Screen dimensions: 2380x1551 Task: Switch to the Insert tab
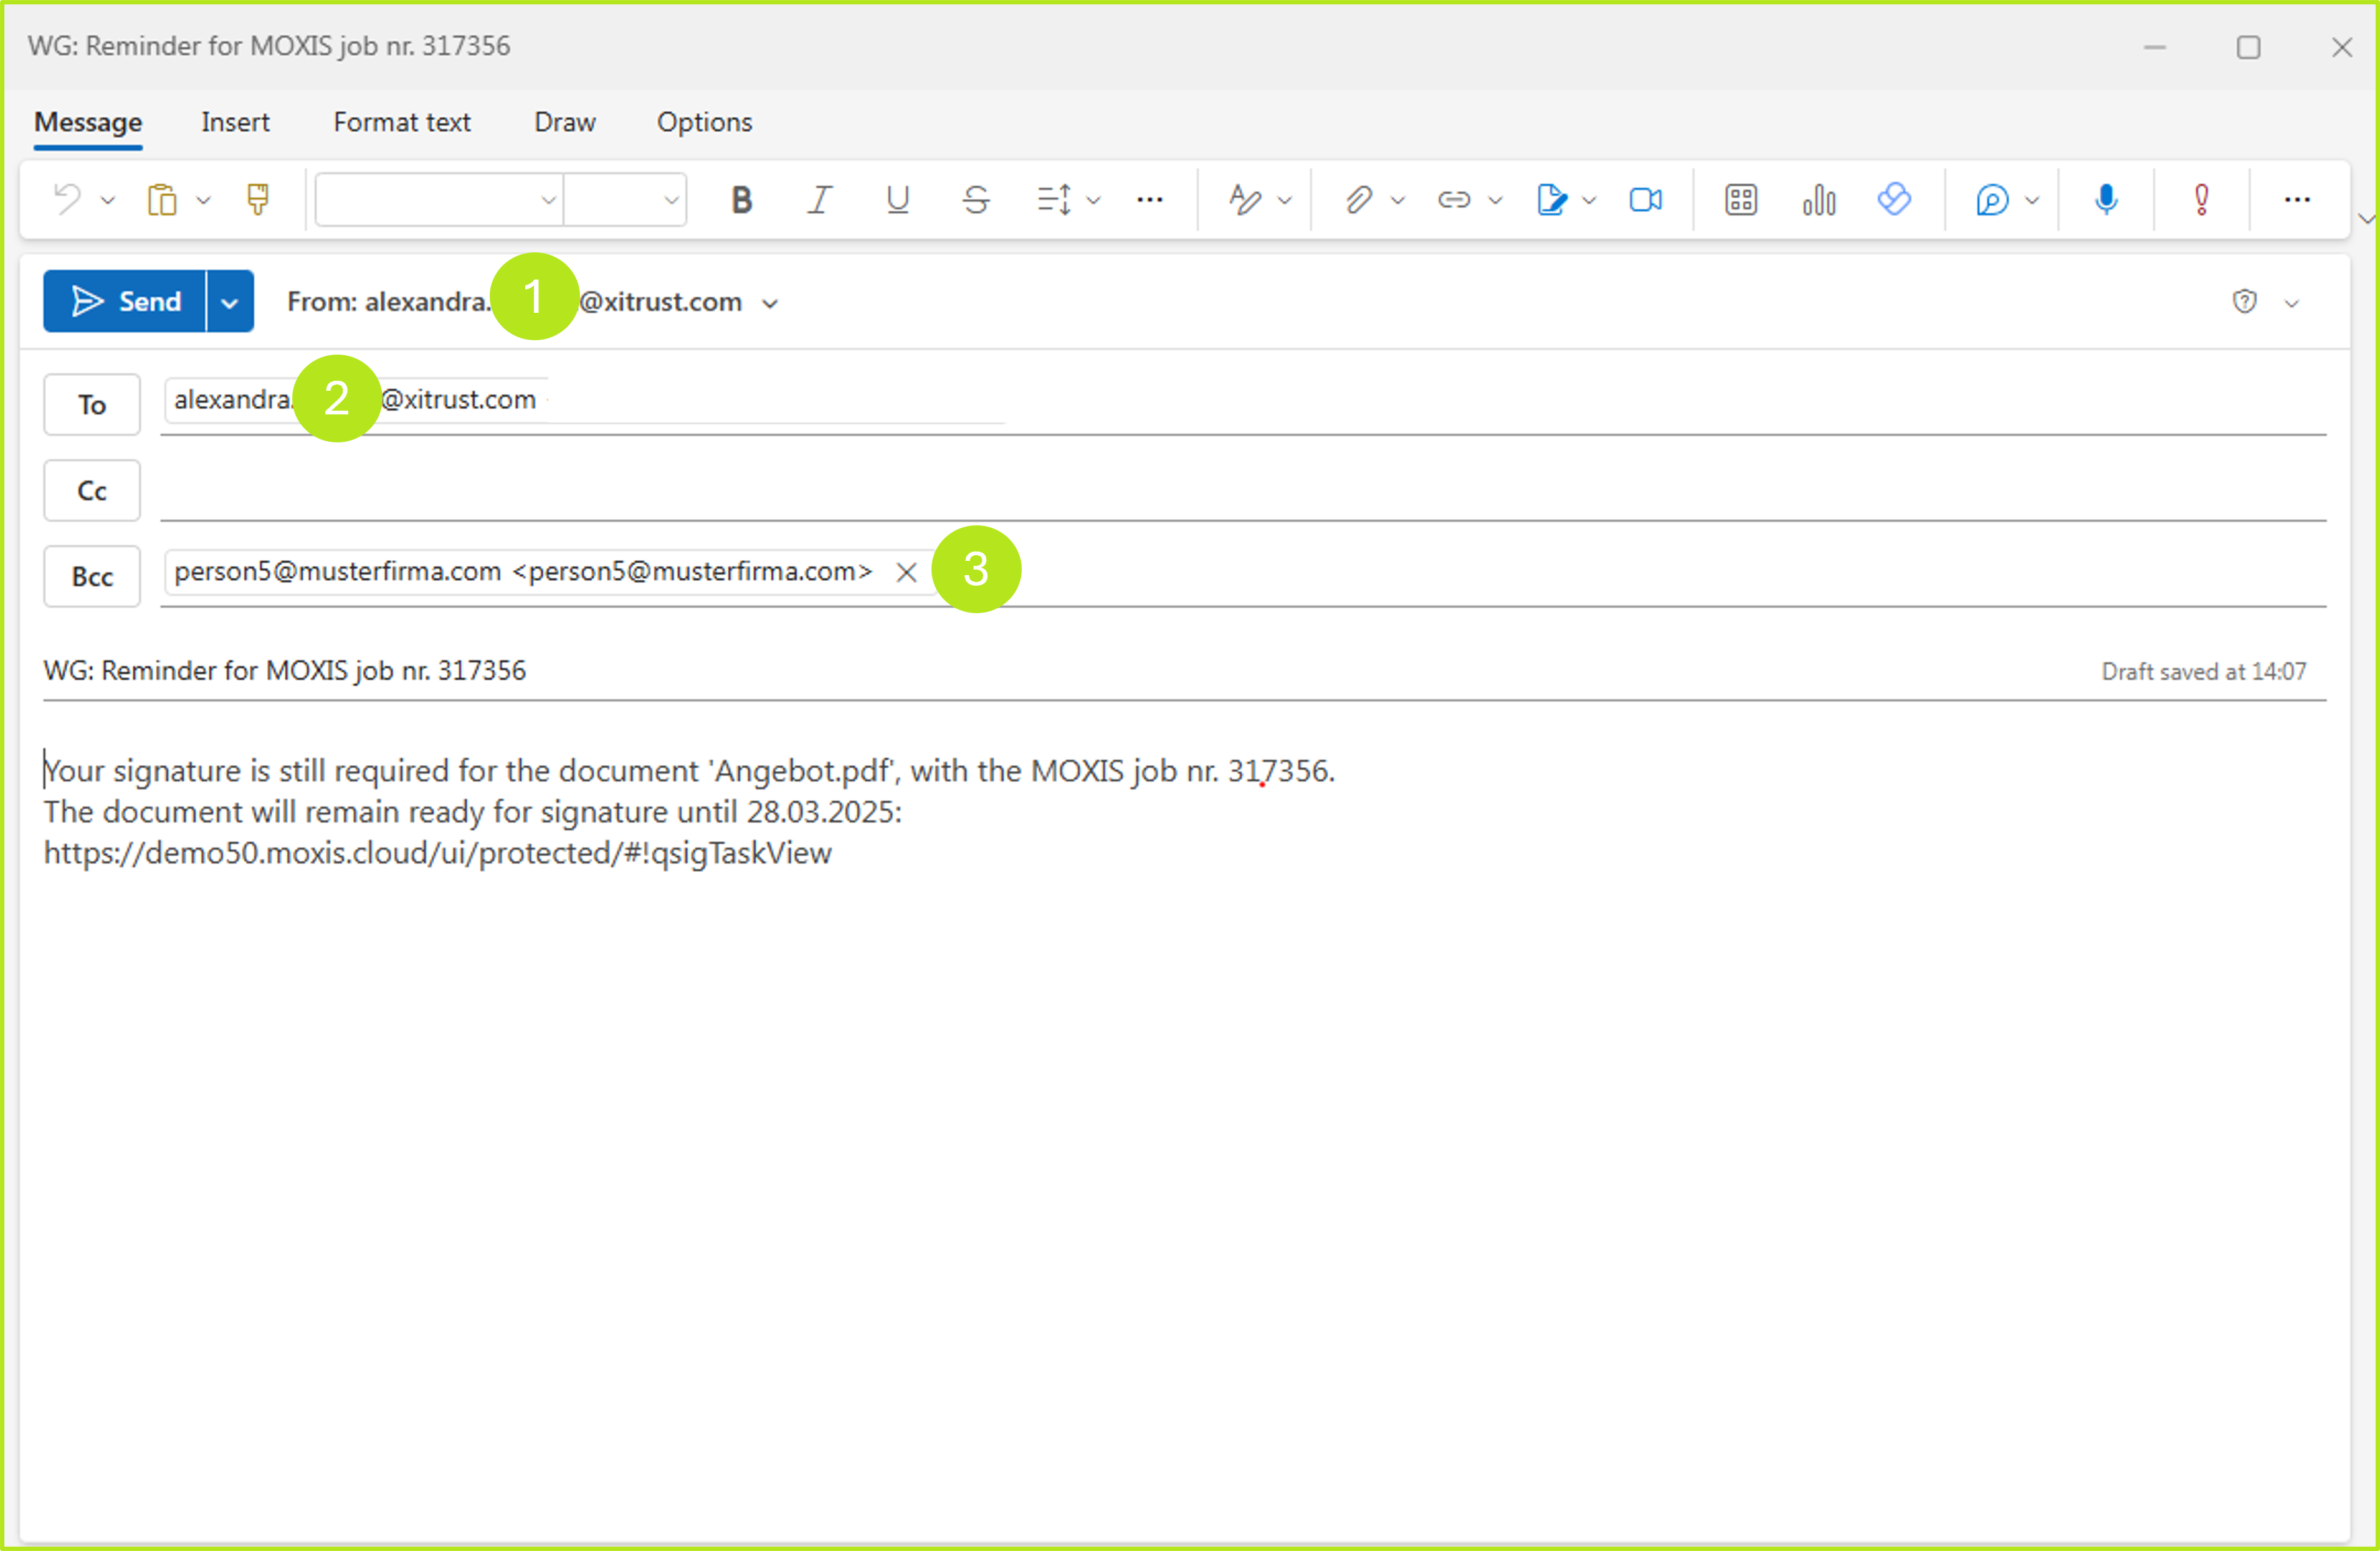pyautogui.click(x=235, y=122)
